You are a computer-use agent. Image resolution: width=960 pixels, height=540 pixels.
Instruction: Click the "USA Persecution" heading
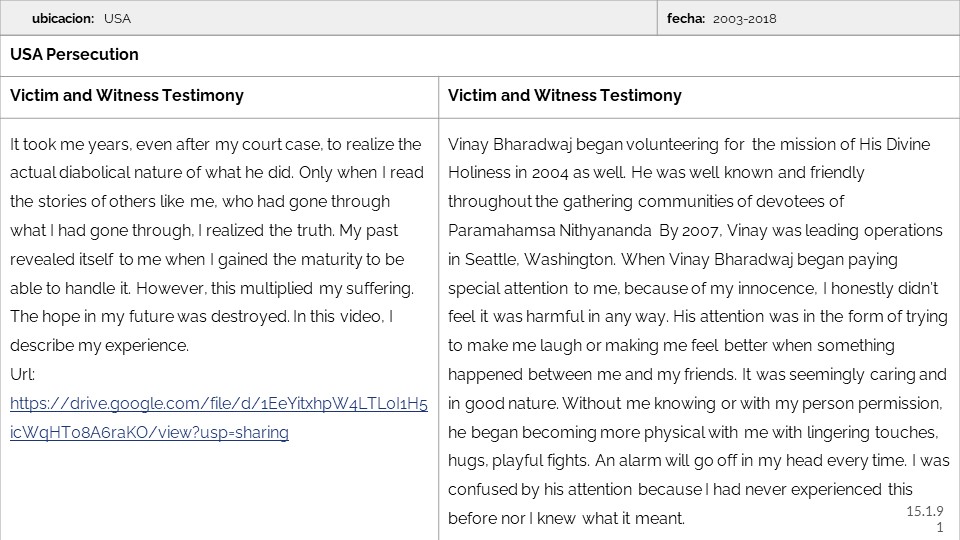(x=74, y=54)
